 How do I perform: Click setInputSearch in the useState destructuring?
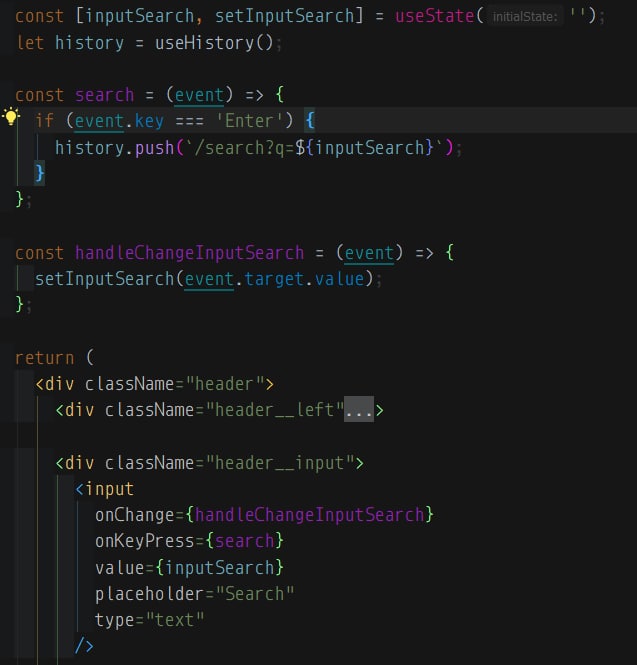pos(284,16)
